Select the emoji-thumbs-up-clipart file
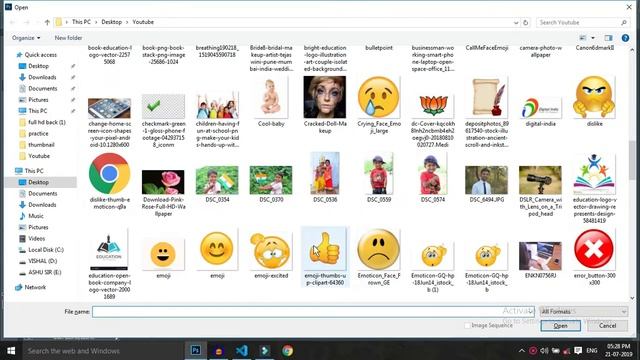The height and width of the screenshot is (360, 640). [325, 257]
